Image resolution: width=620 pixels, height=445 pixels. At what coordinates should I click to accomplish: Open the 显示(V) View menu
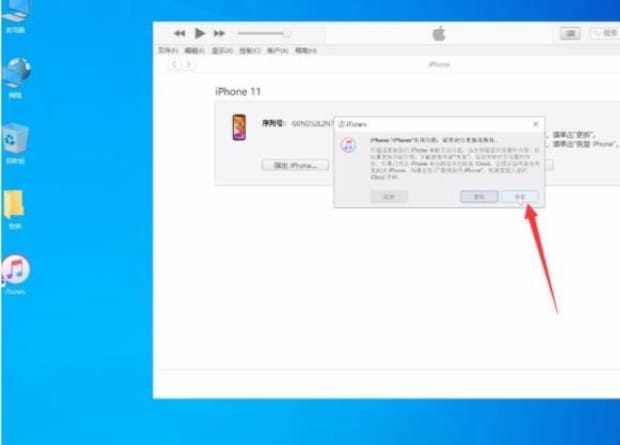pos(222,51)
